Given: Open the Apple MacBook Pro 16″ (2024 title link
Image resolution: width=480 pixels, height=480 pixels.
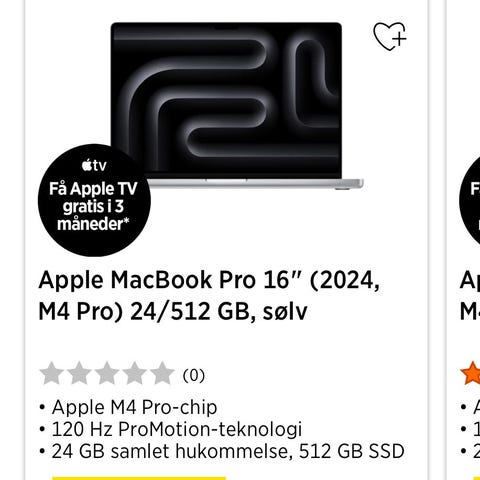Looking at the screenshot, I should 209,295.
